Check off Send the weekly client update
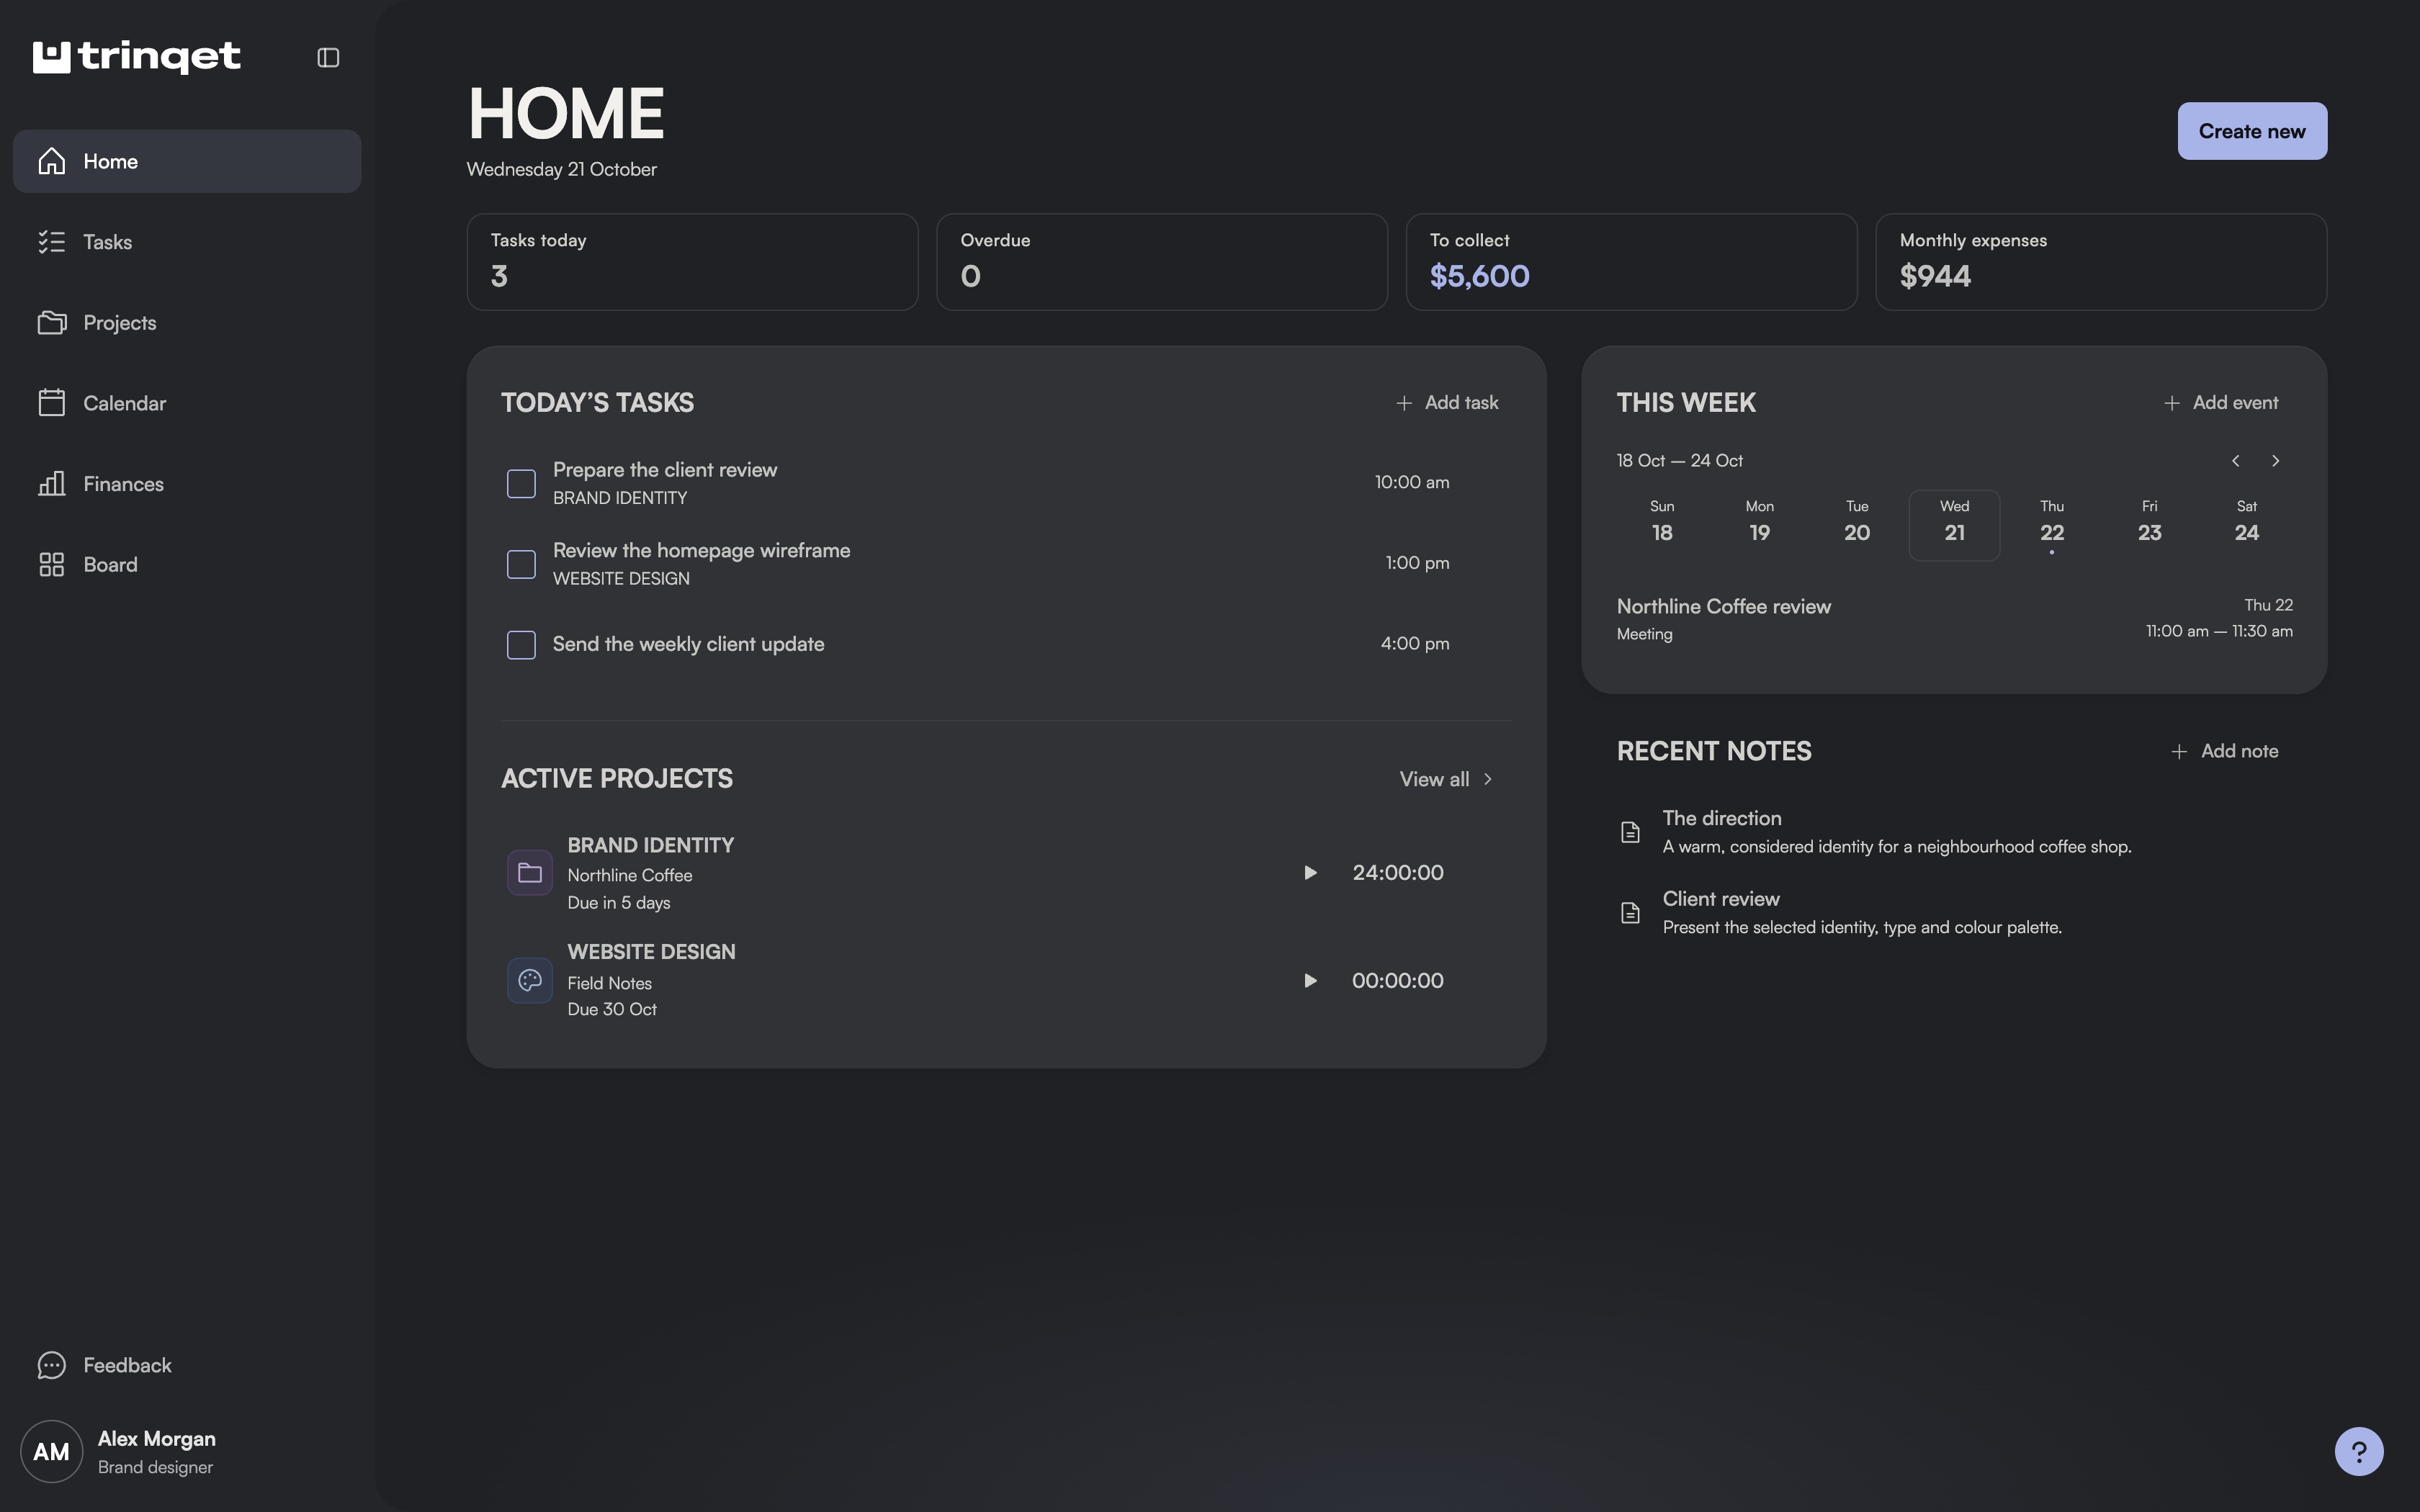This screenshot has width=2420, height=1512. click(x=521, y=644)
